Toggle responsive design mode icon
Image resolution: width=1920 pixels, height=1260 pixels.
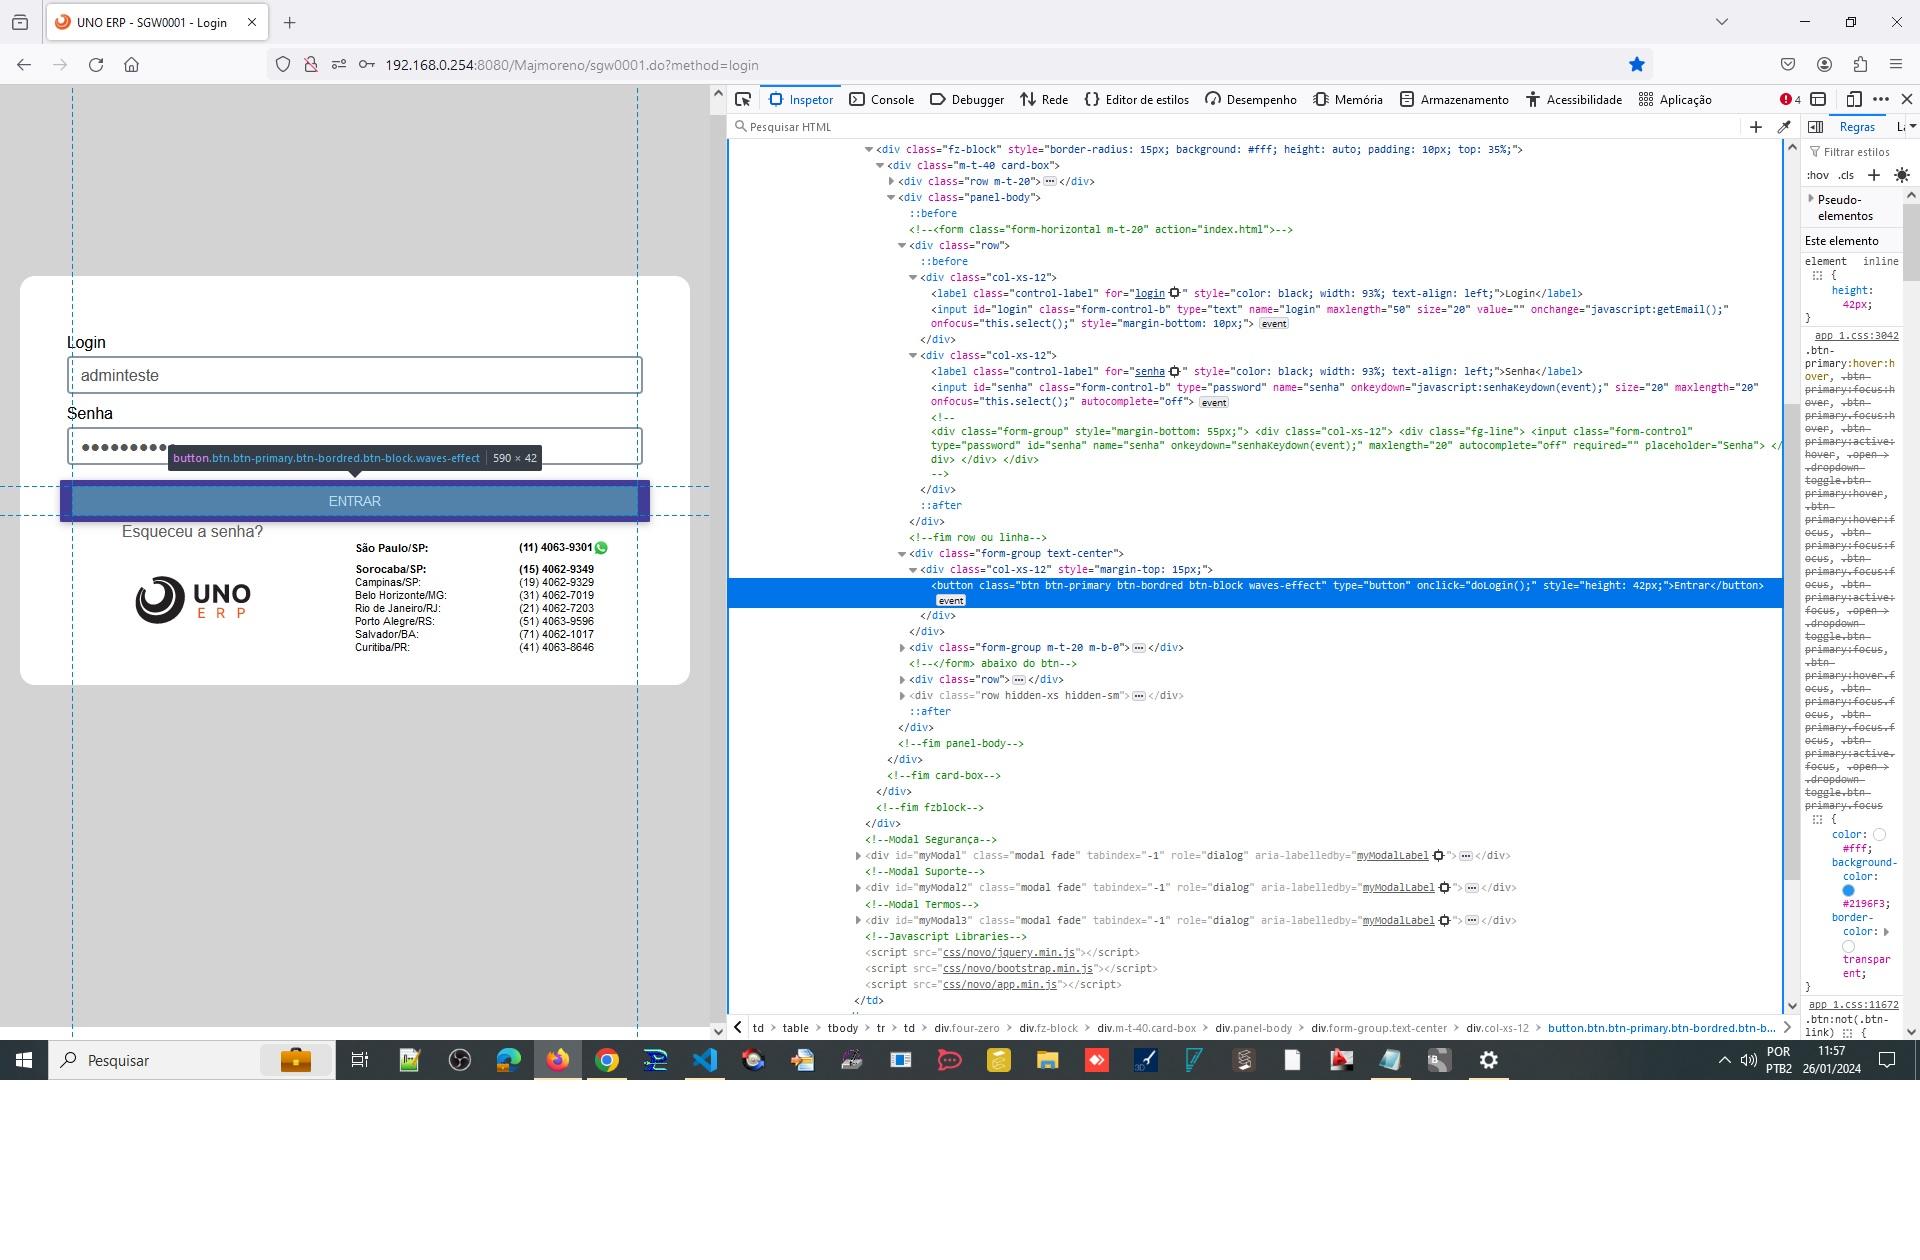coord(1854,99)
